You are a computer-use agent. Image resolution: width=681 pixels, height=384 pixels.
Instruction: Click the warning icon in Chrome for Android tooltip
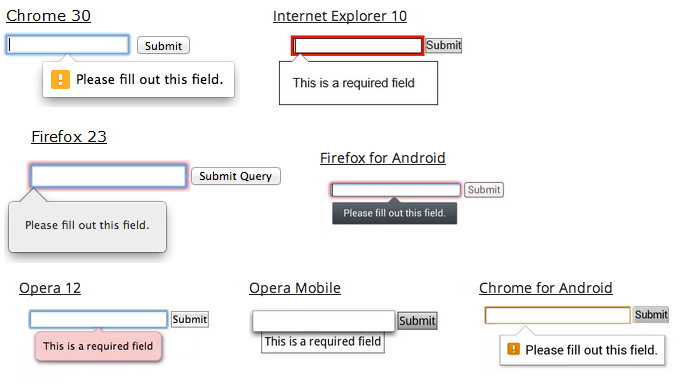(513, 349)
